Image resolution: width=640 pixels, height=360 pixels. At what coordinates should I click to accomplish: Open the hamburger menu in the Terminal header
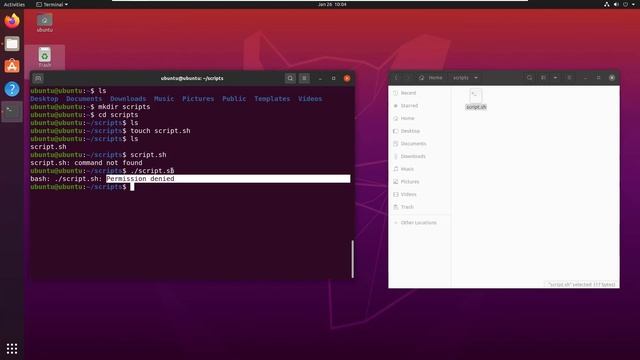[304, 78]
